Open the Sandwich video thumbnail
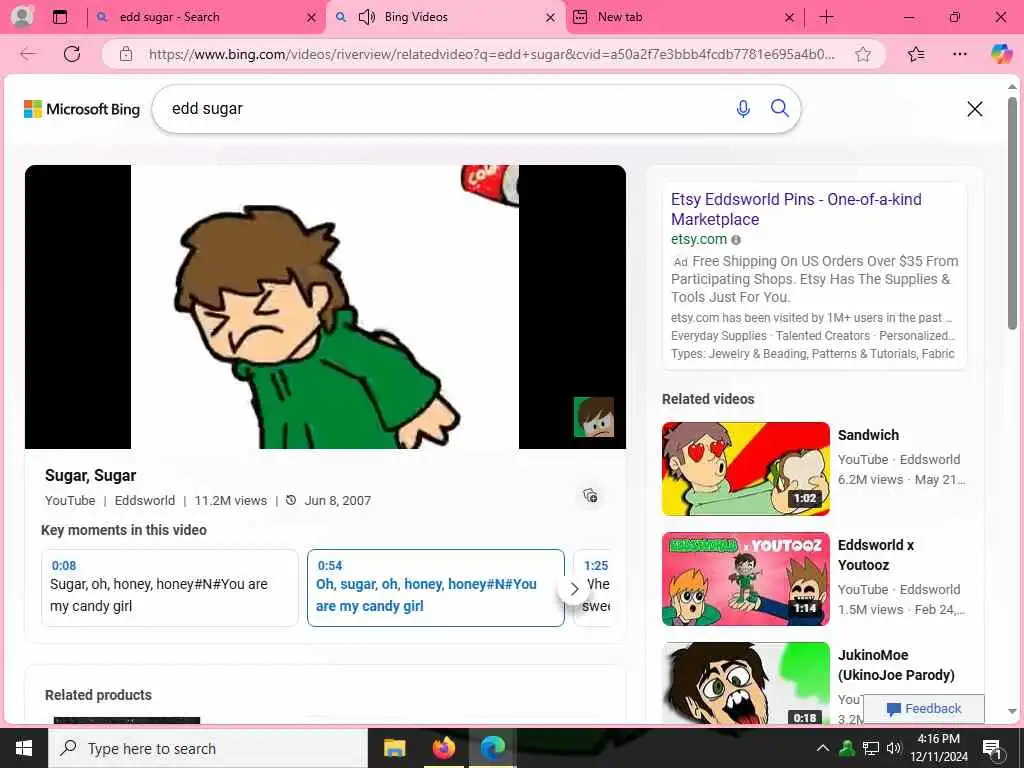 (x=745, y=469)
